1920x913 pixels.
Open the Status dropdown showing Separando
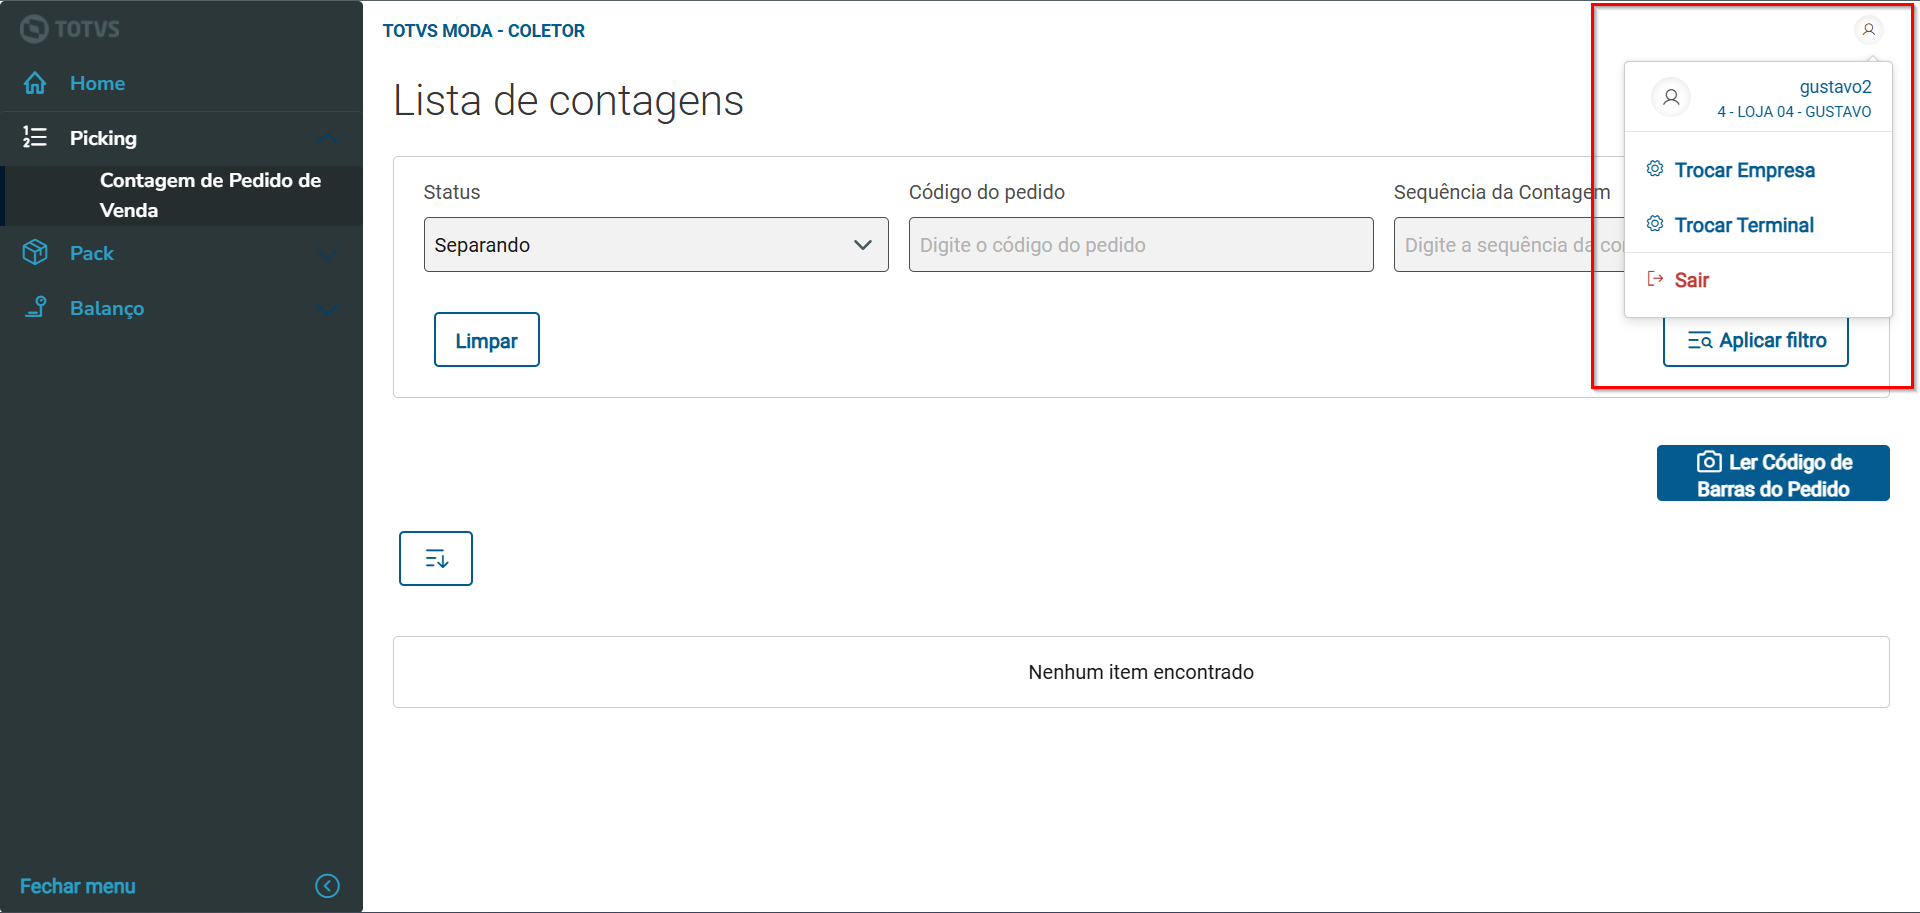[x=655, y=245]
